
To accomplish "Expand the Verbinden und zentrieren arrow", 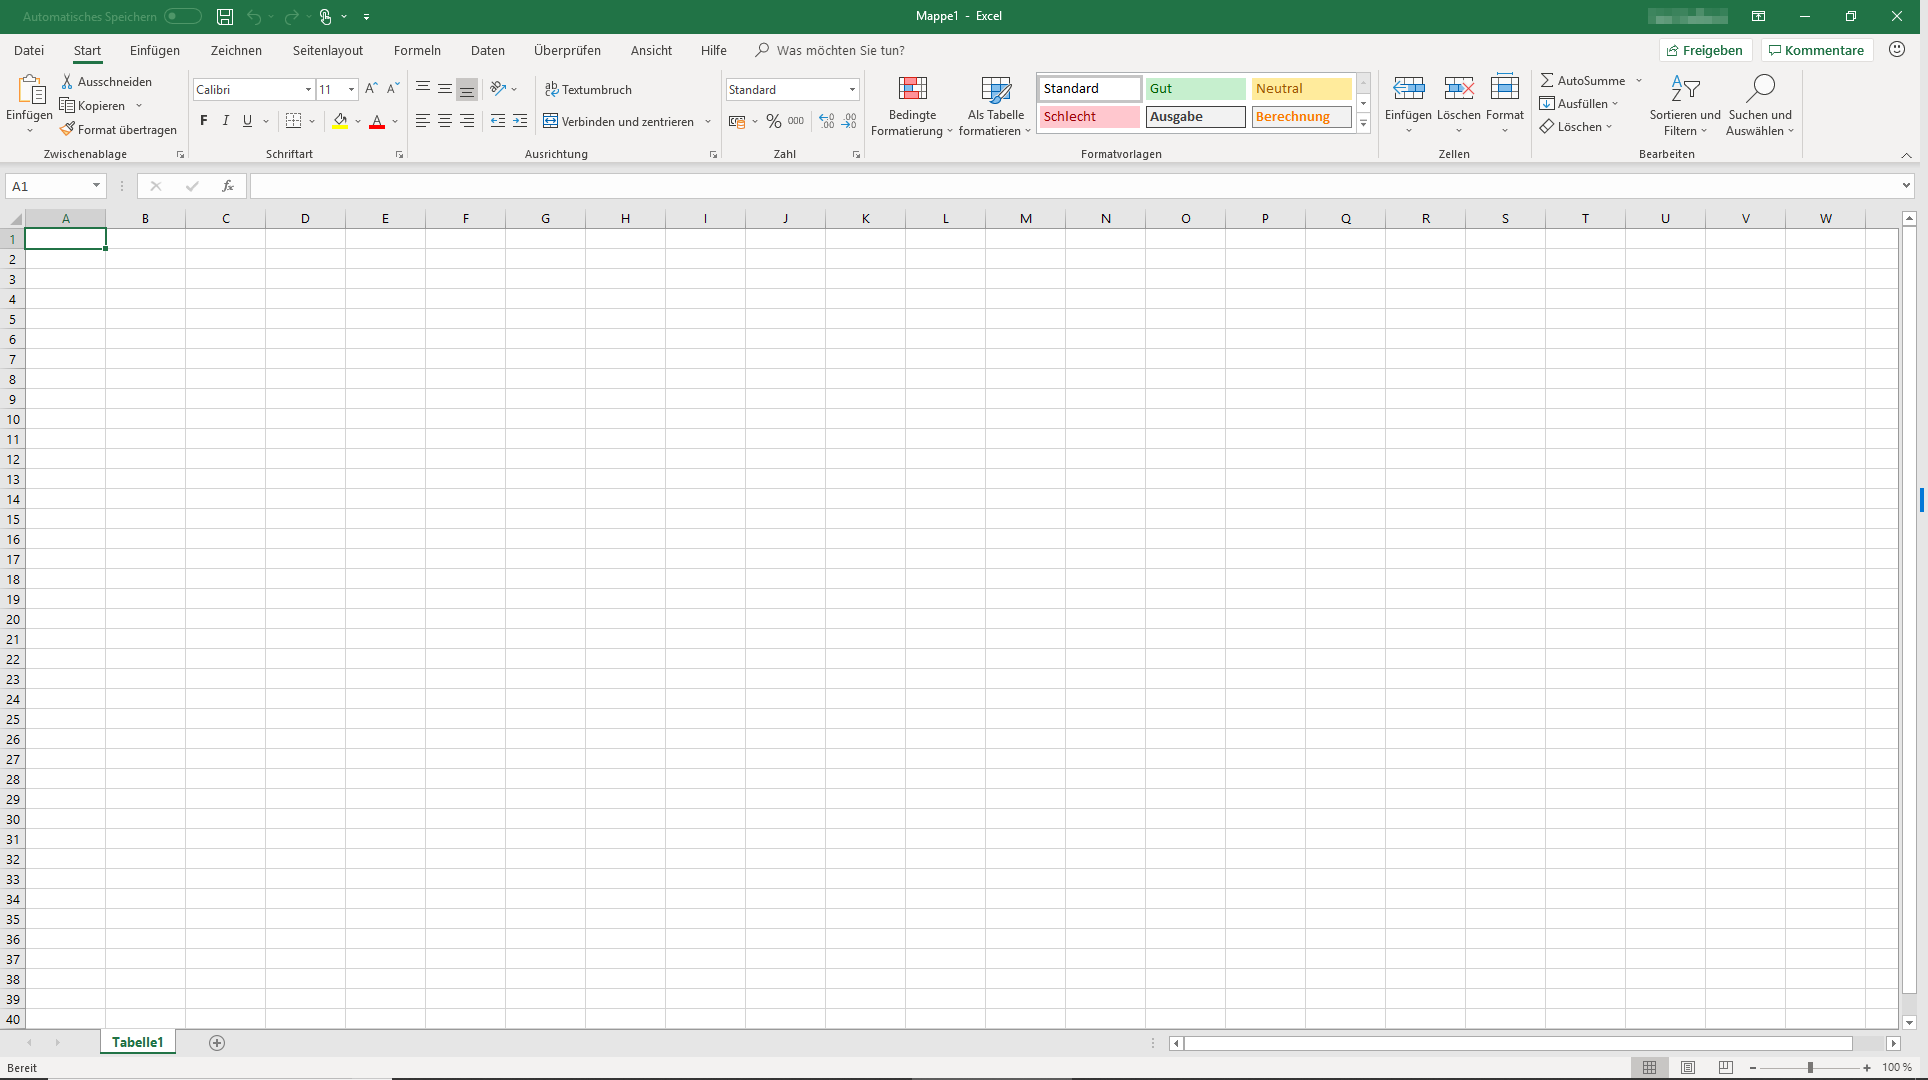I will point(708,122).
